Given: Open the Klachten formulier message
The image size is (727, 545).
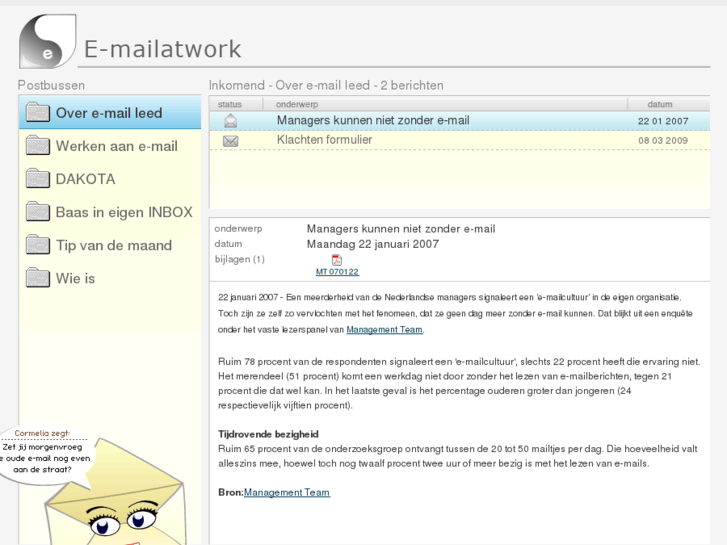Looking at the screenshot, I should 459,140.
